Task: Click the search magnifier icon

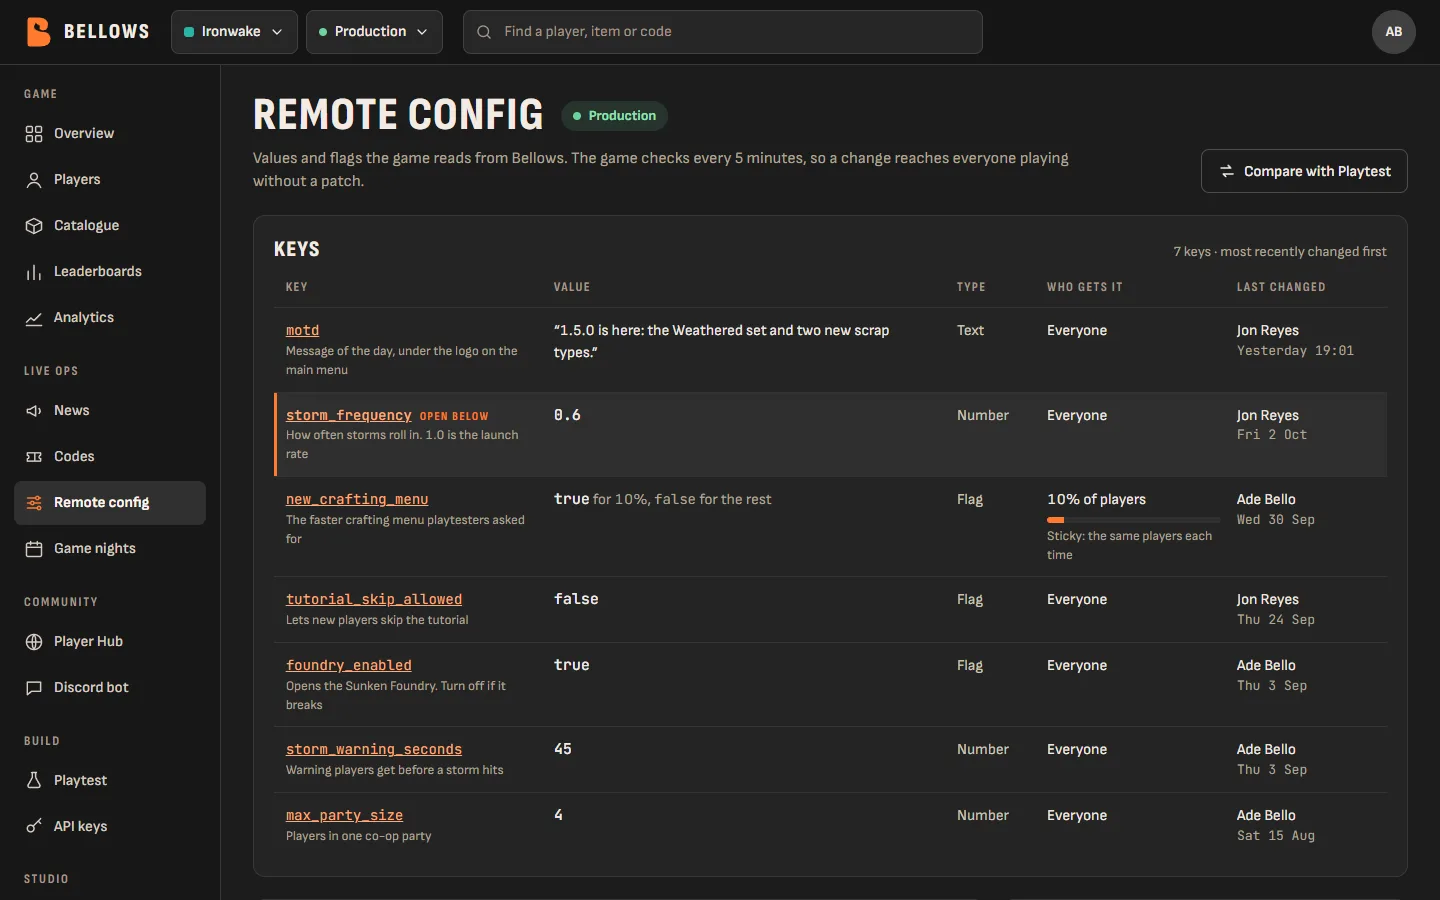Action: tap(484, 32)
